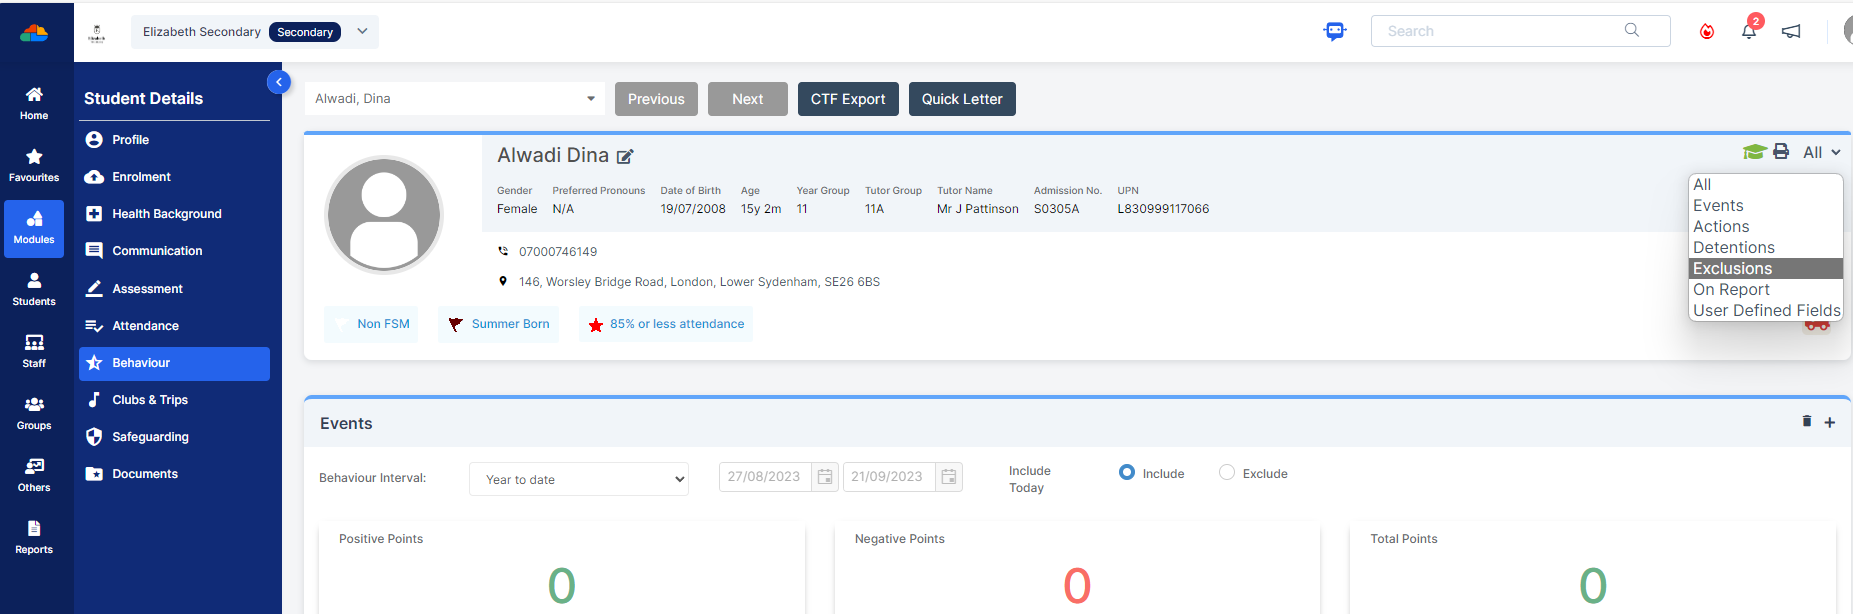Viewport: 1853px width, 614px height.
Task: Click the student profile photo placeholder
Action: click(384, 214)
